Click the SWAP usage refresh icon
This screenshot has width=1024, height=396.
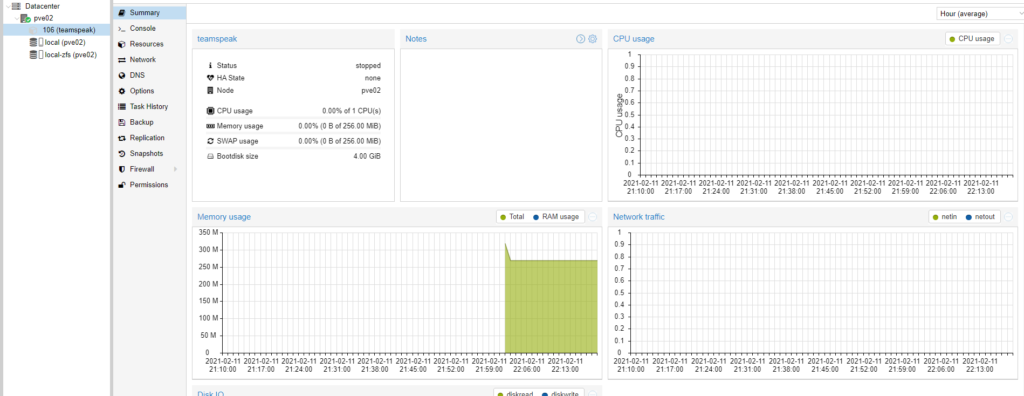click(210, 141)
